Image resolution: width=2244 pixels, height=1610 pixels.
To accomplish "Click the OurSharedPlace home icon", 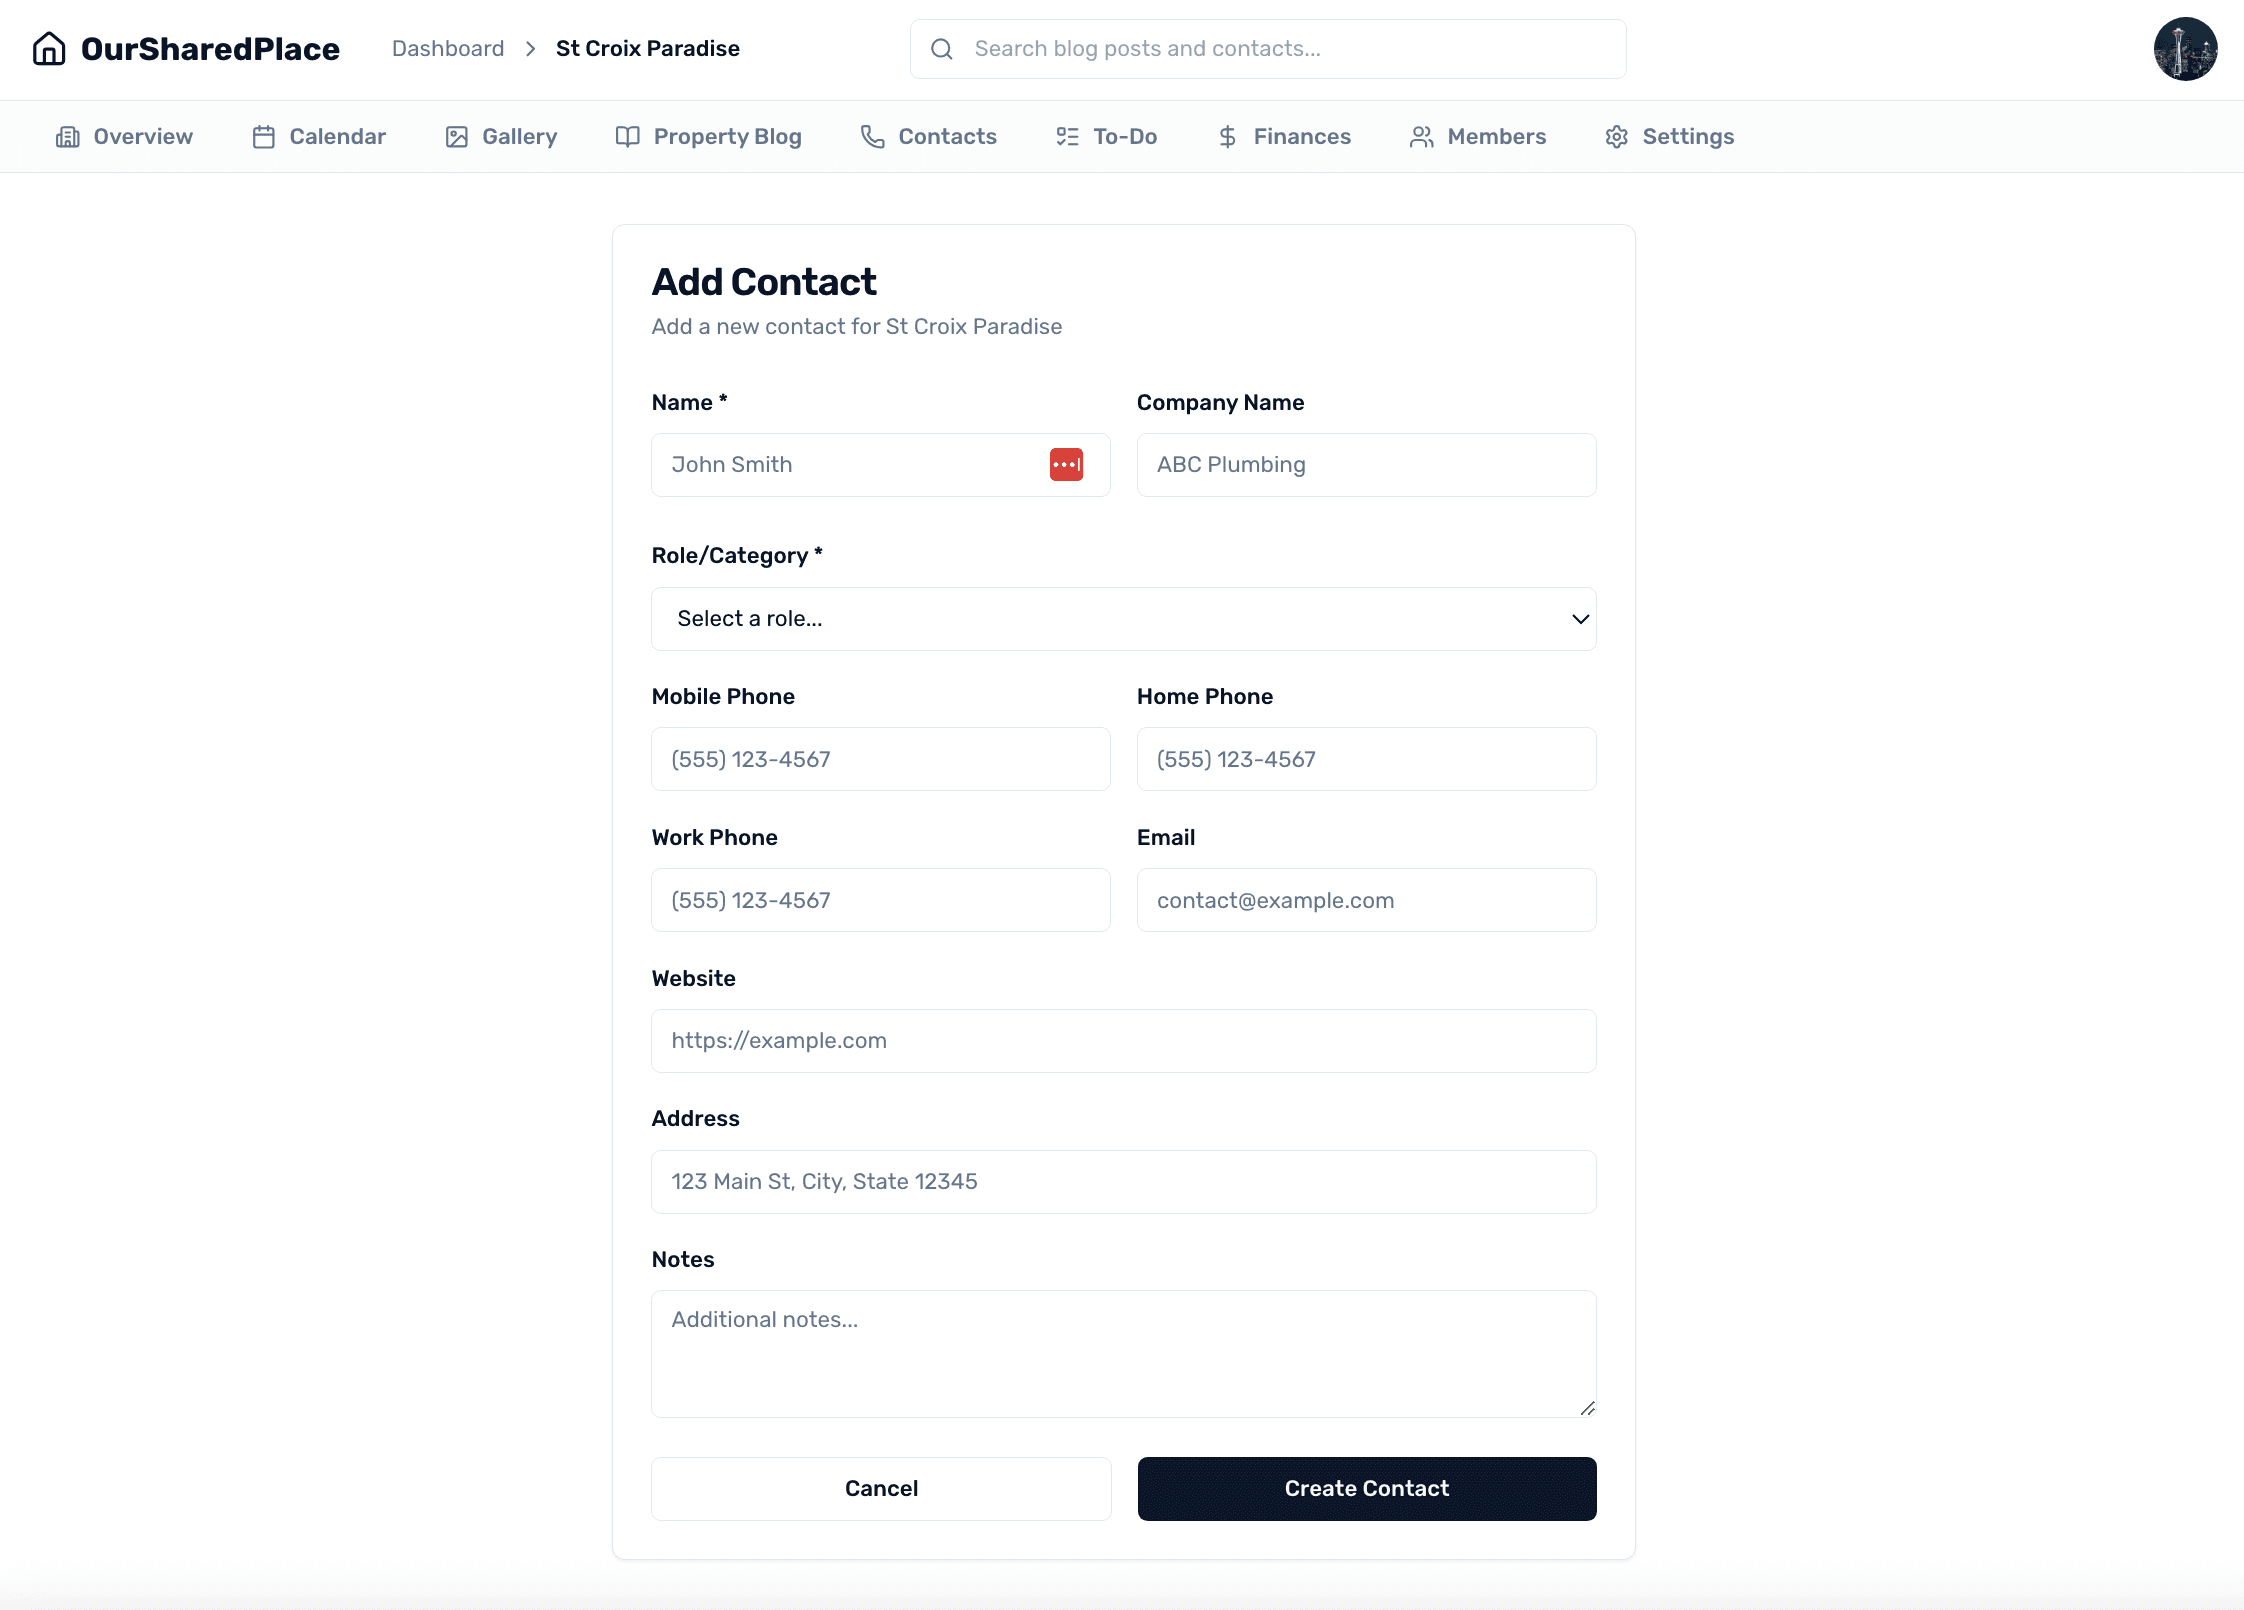I will point(49,48).
